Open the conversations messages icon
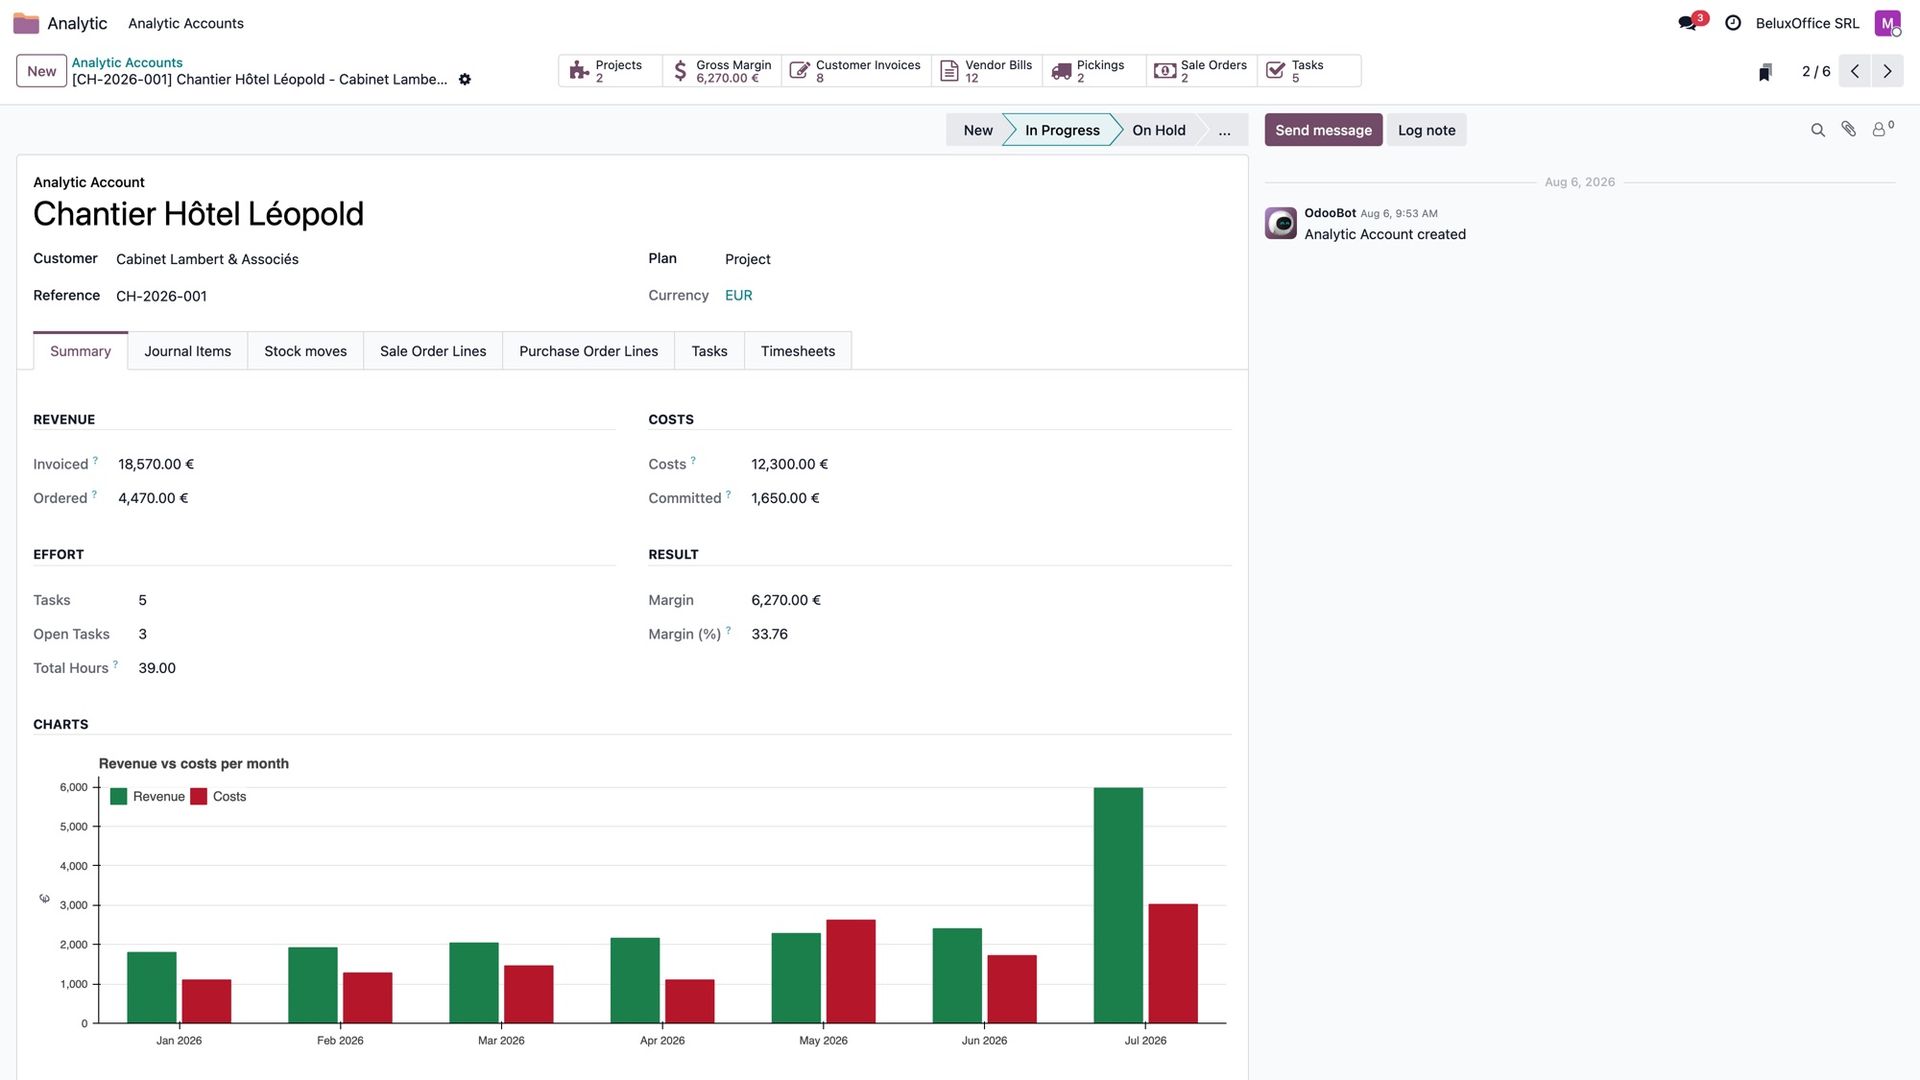The height and width of the screenshot is (1080, 1920). click(x=1688, y=23)
